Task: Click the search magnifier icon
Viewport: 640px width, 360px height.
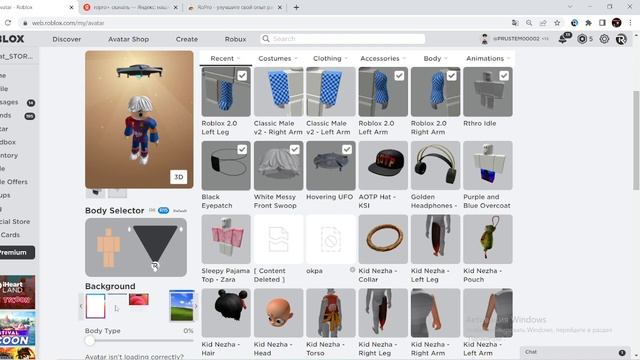Action: (266, 38)
